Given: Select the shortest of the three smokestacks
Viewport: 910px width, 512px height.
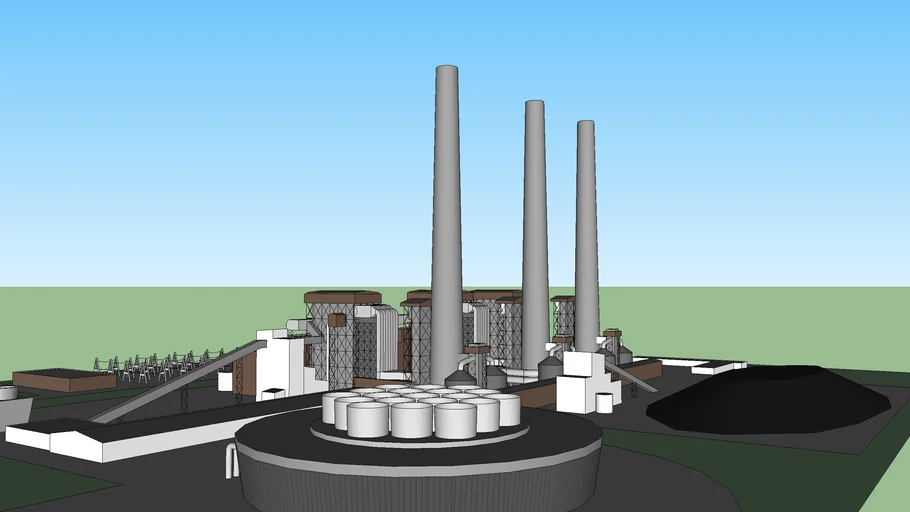Looking at the screenshot, I should 587,235.
